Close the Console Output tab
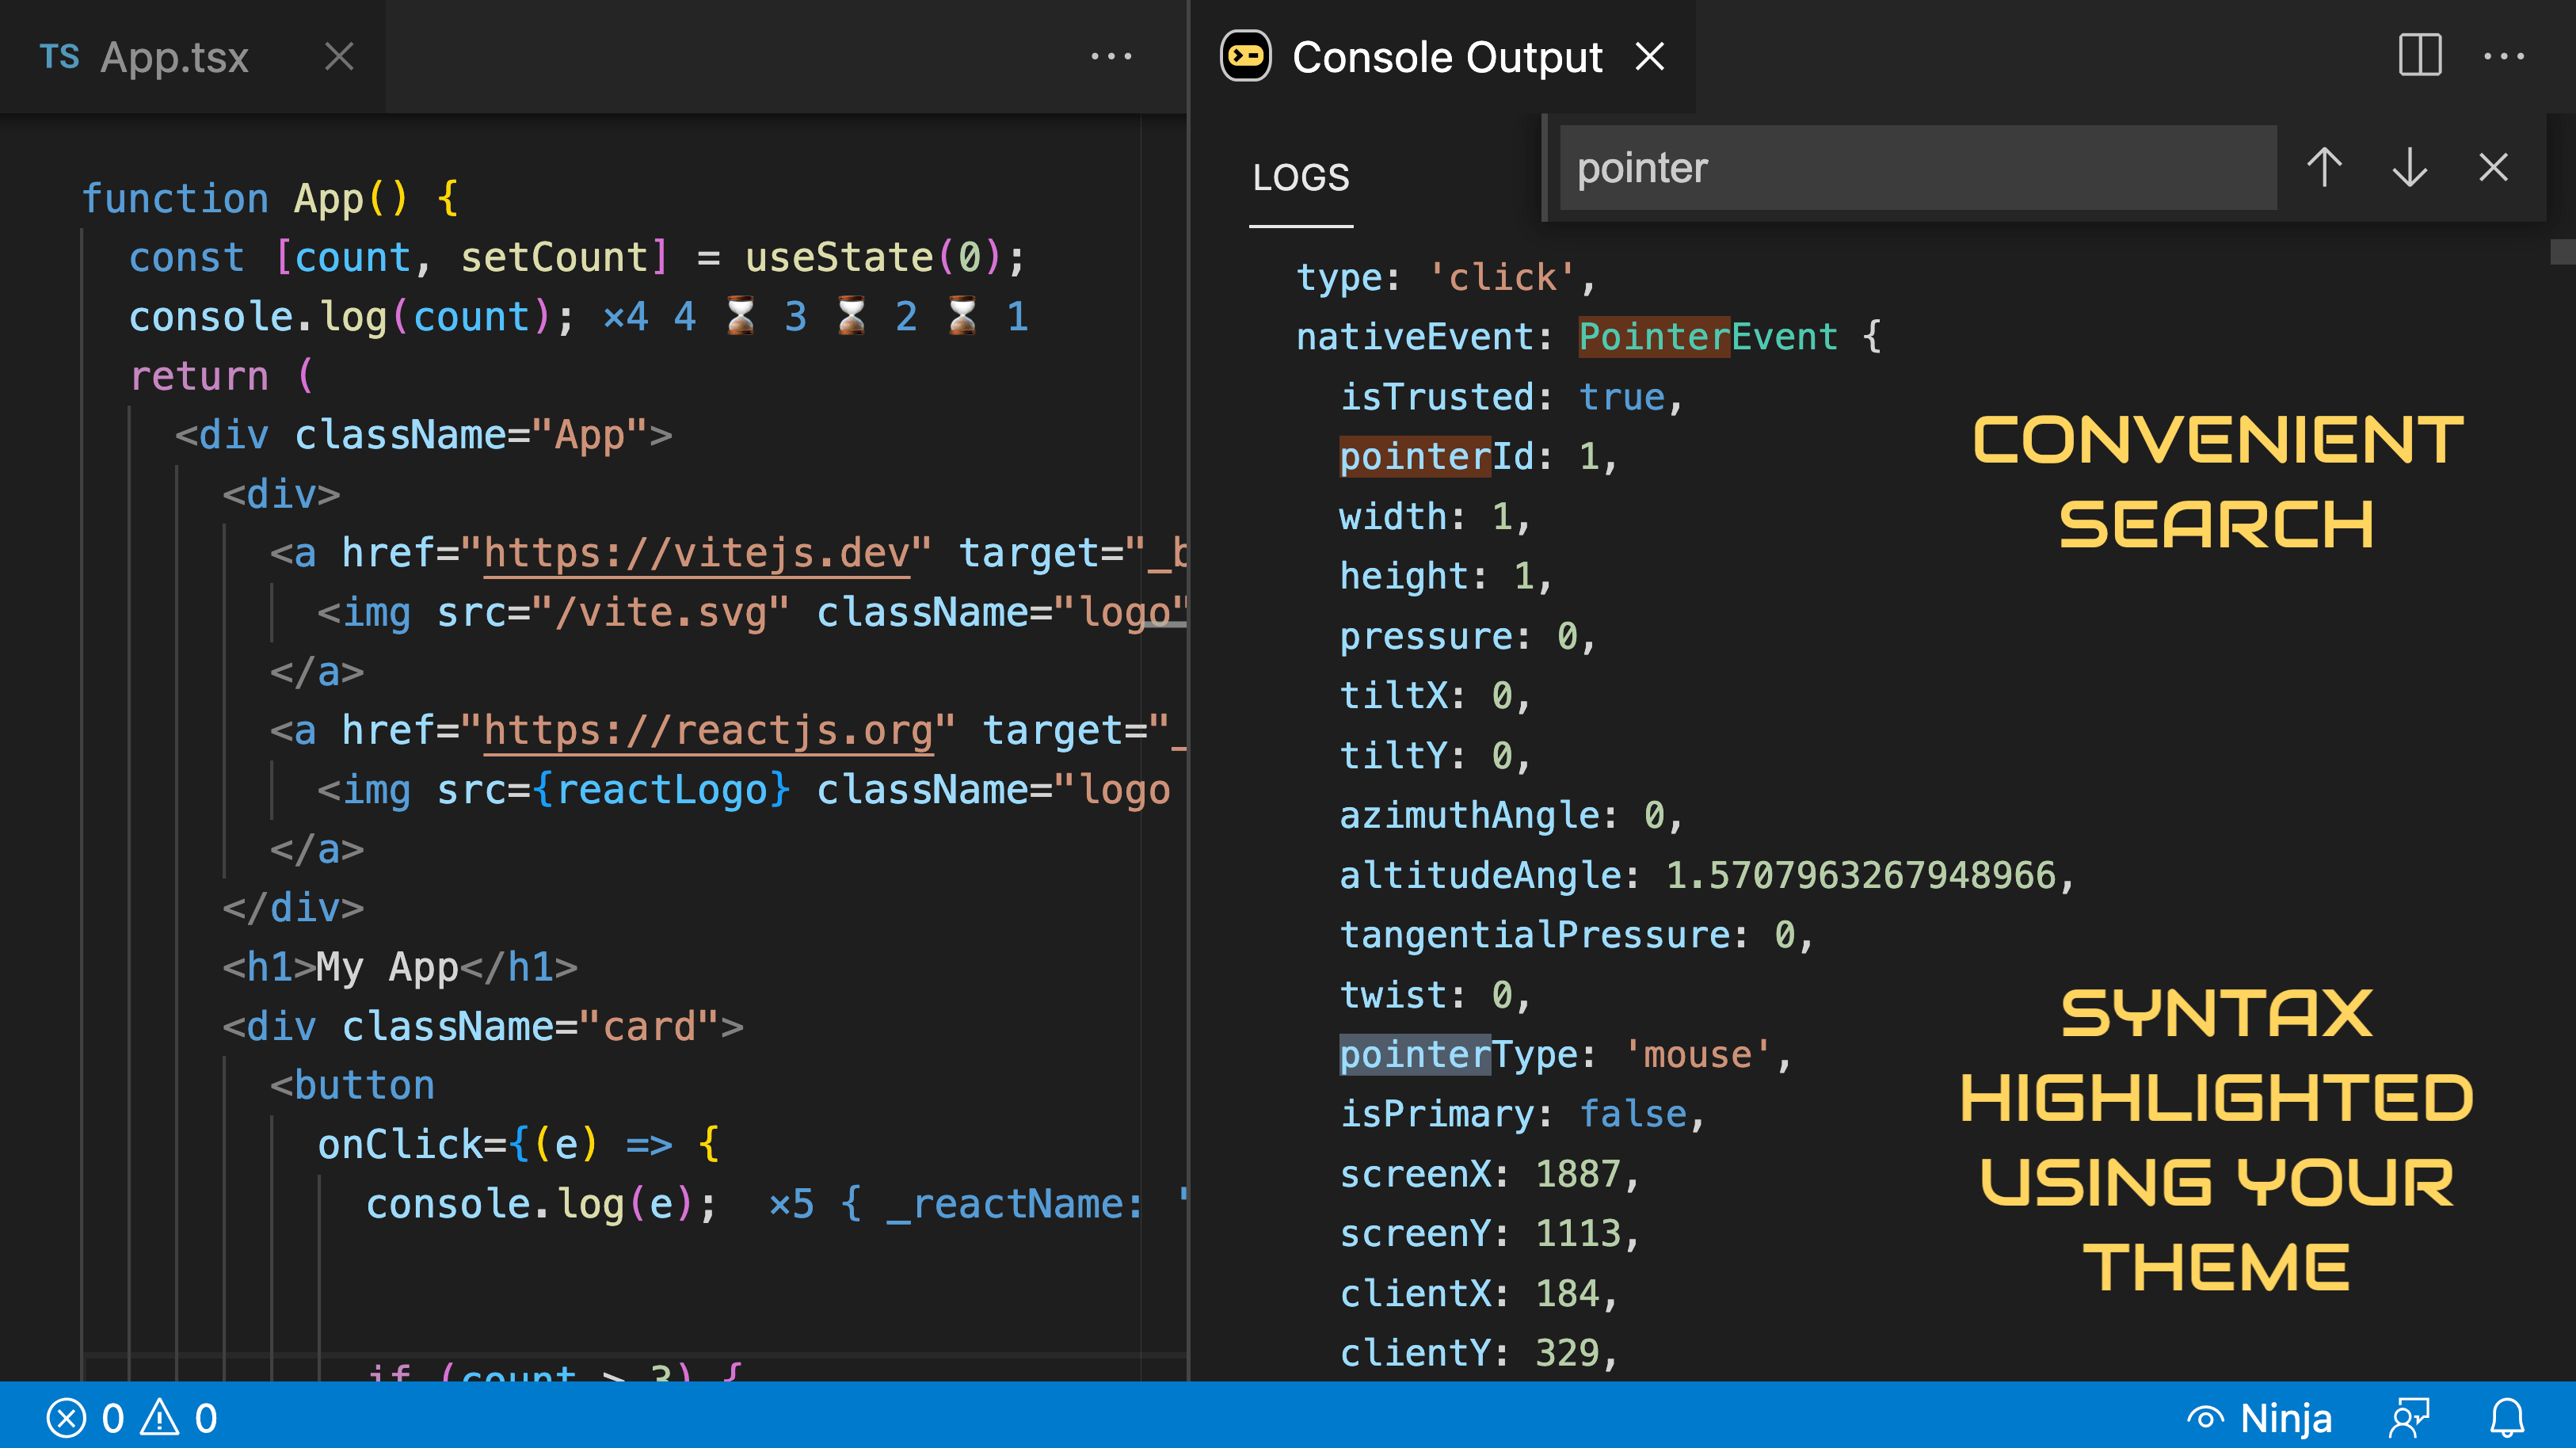Image resolution: width=2576 pixels, height=1448 pixels. coord(1649,56)
